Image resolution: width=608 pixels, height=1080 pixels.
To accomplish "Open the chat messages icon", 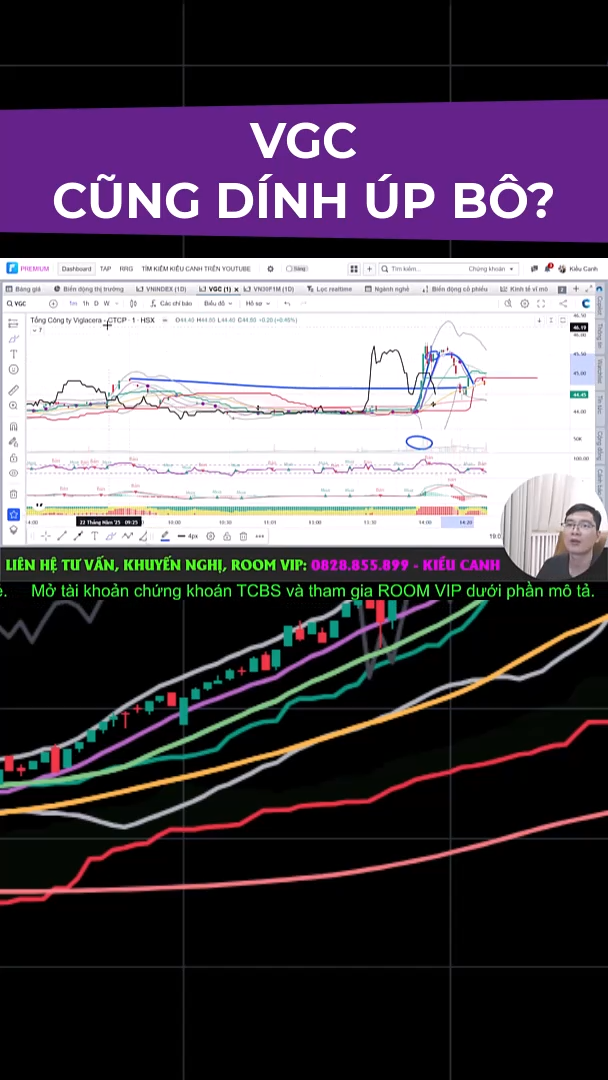I will [x=534, y=269].
